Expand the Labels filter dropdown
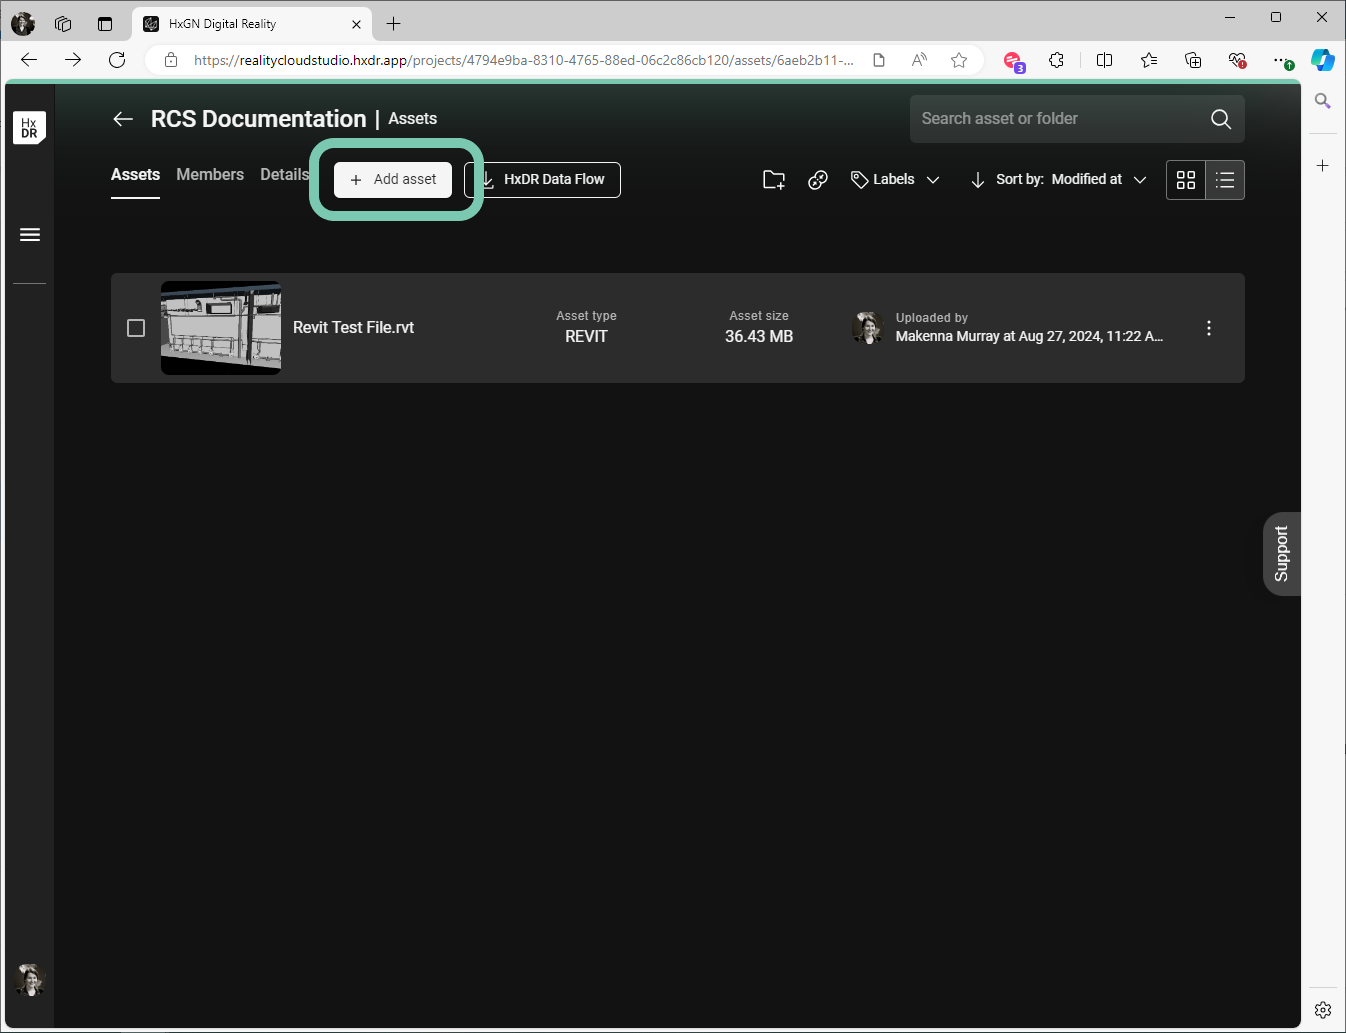The image size is (1346, 1033). coord(895,180)
